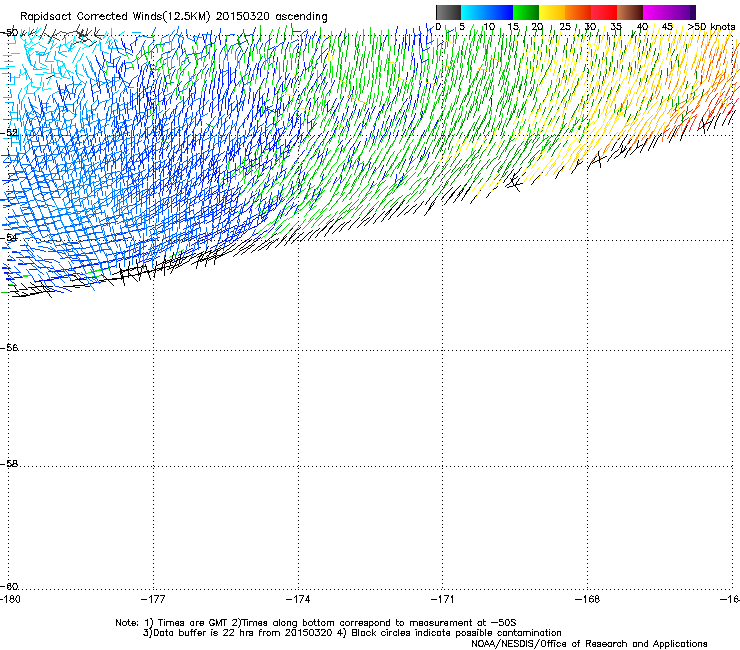The width and height of the screenshot is (740, 650).
Task: Click the green 15-20 knots legend swatch
Action: tap(526, 12)
